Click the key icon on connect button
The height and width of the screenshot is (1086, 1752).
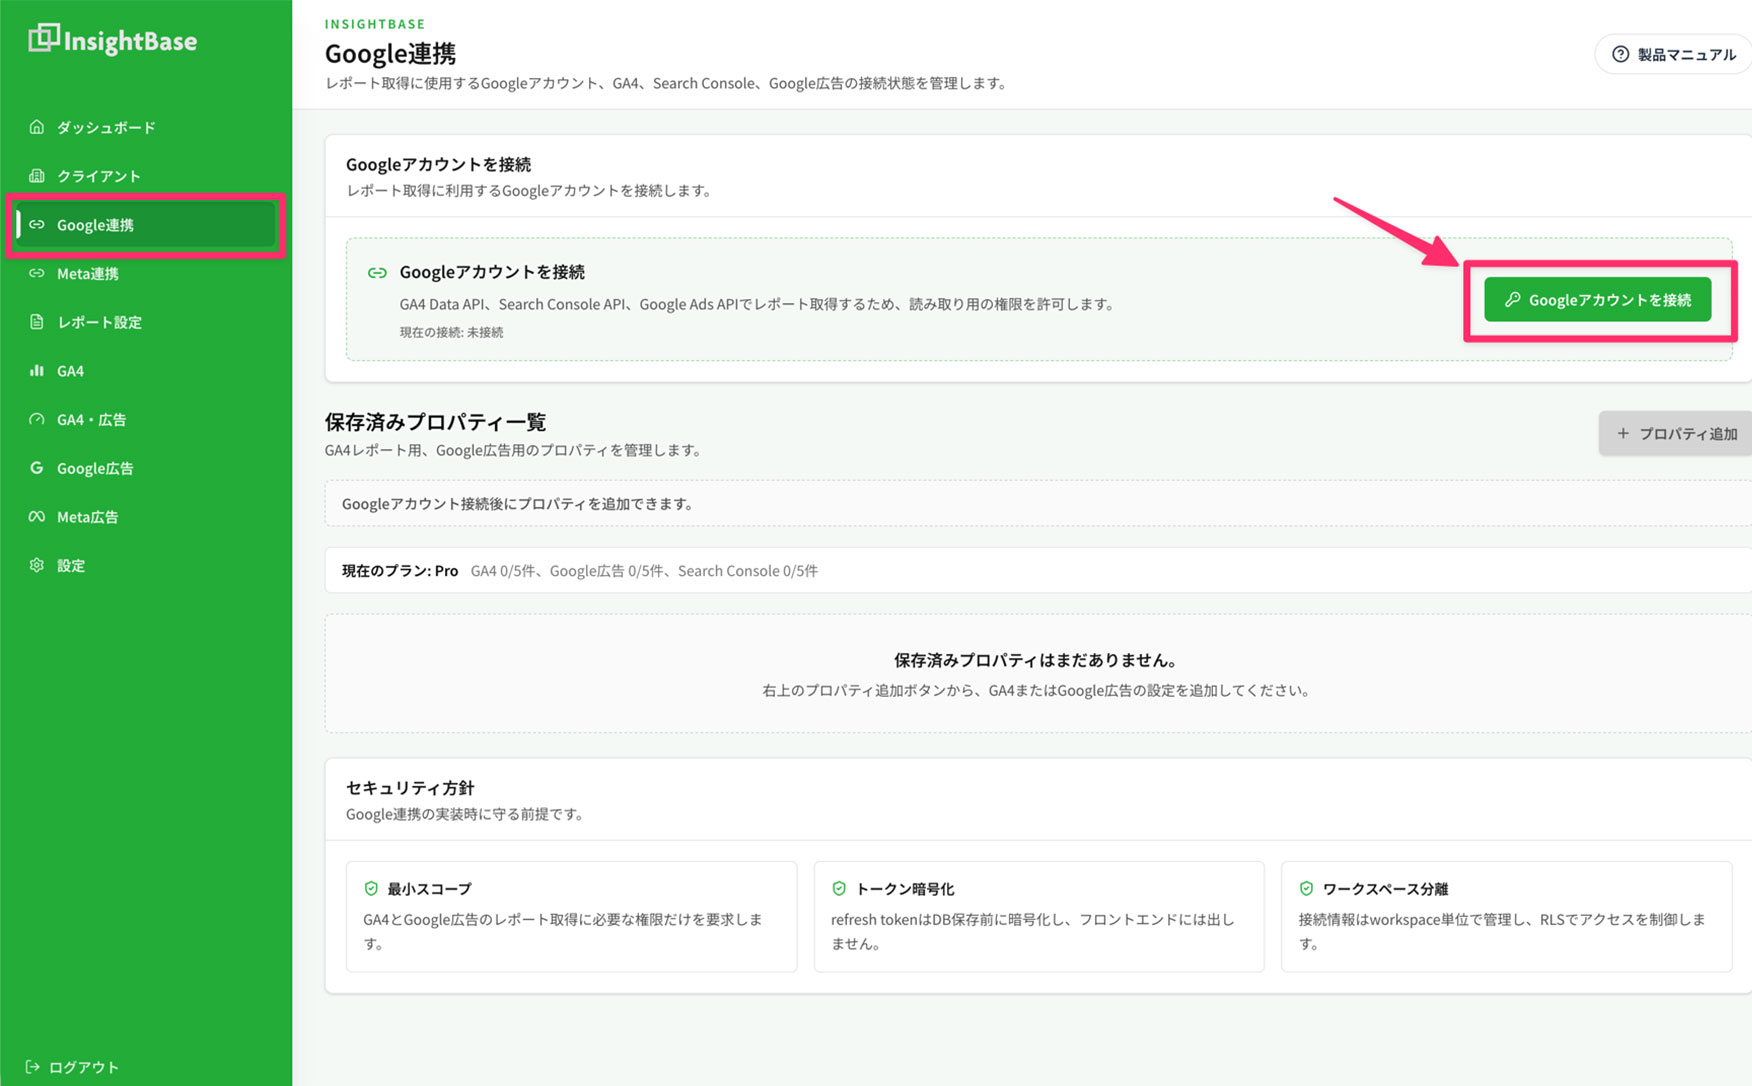point(1513,300)
